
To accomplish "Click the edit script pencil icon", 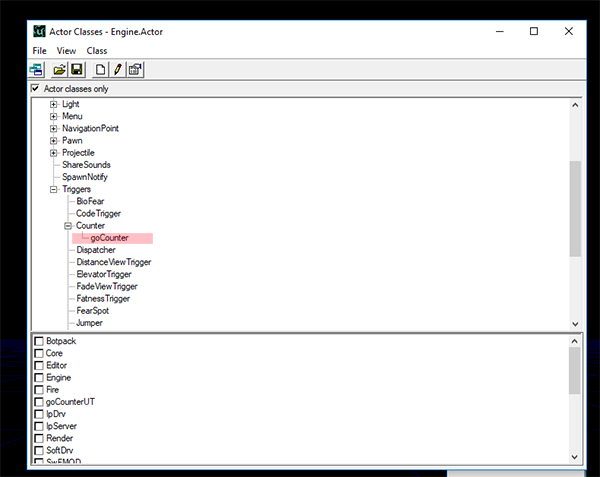I will tap(118, 70).
